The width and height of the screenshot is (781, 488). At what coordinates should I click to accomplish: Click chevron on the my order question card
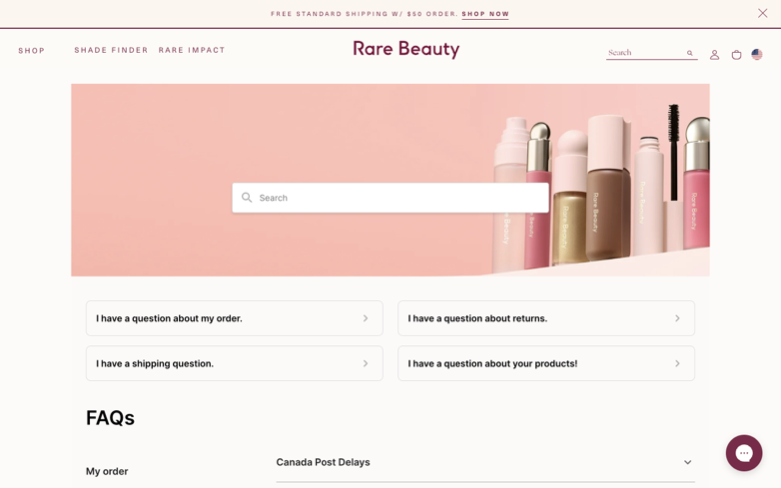coord(366,318)
